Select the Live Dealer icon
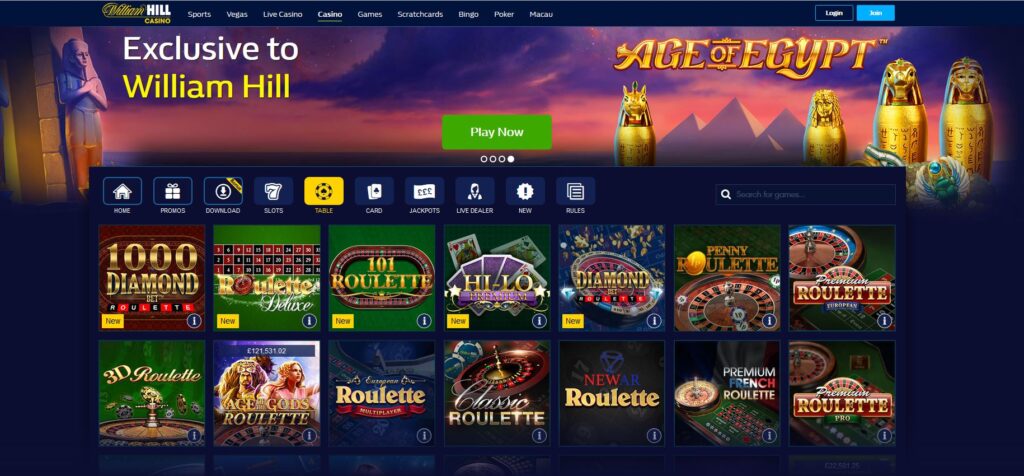The width and height of the screenshot is (1024, 476). pos(475,191)
